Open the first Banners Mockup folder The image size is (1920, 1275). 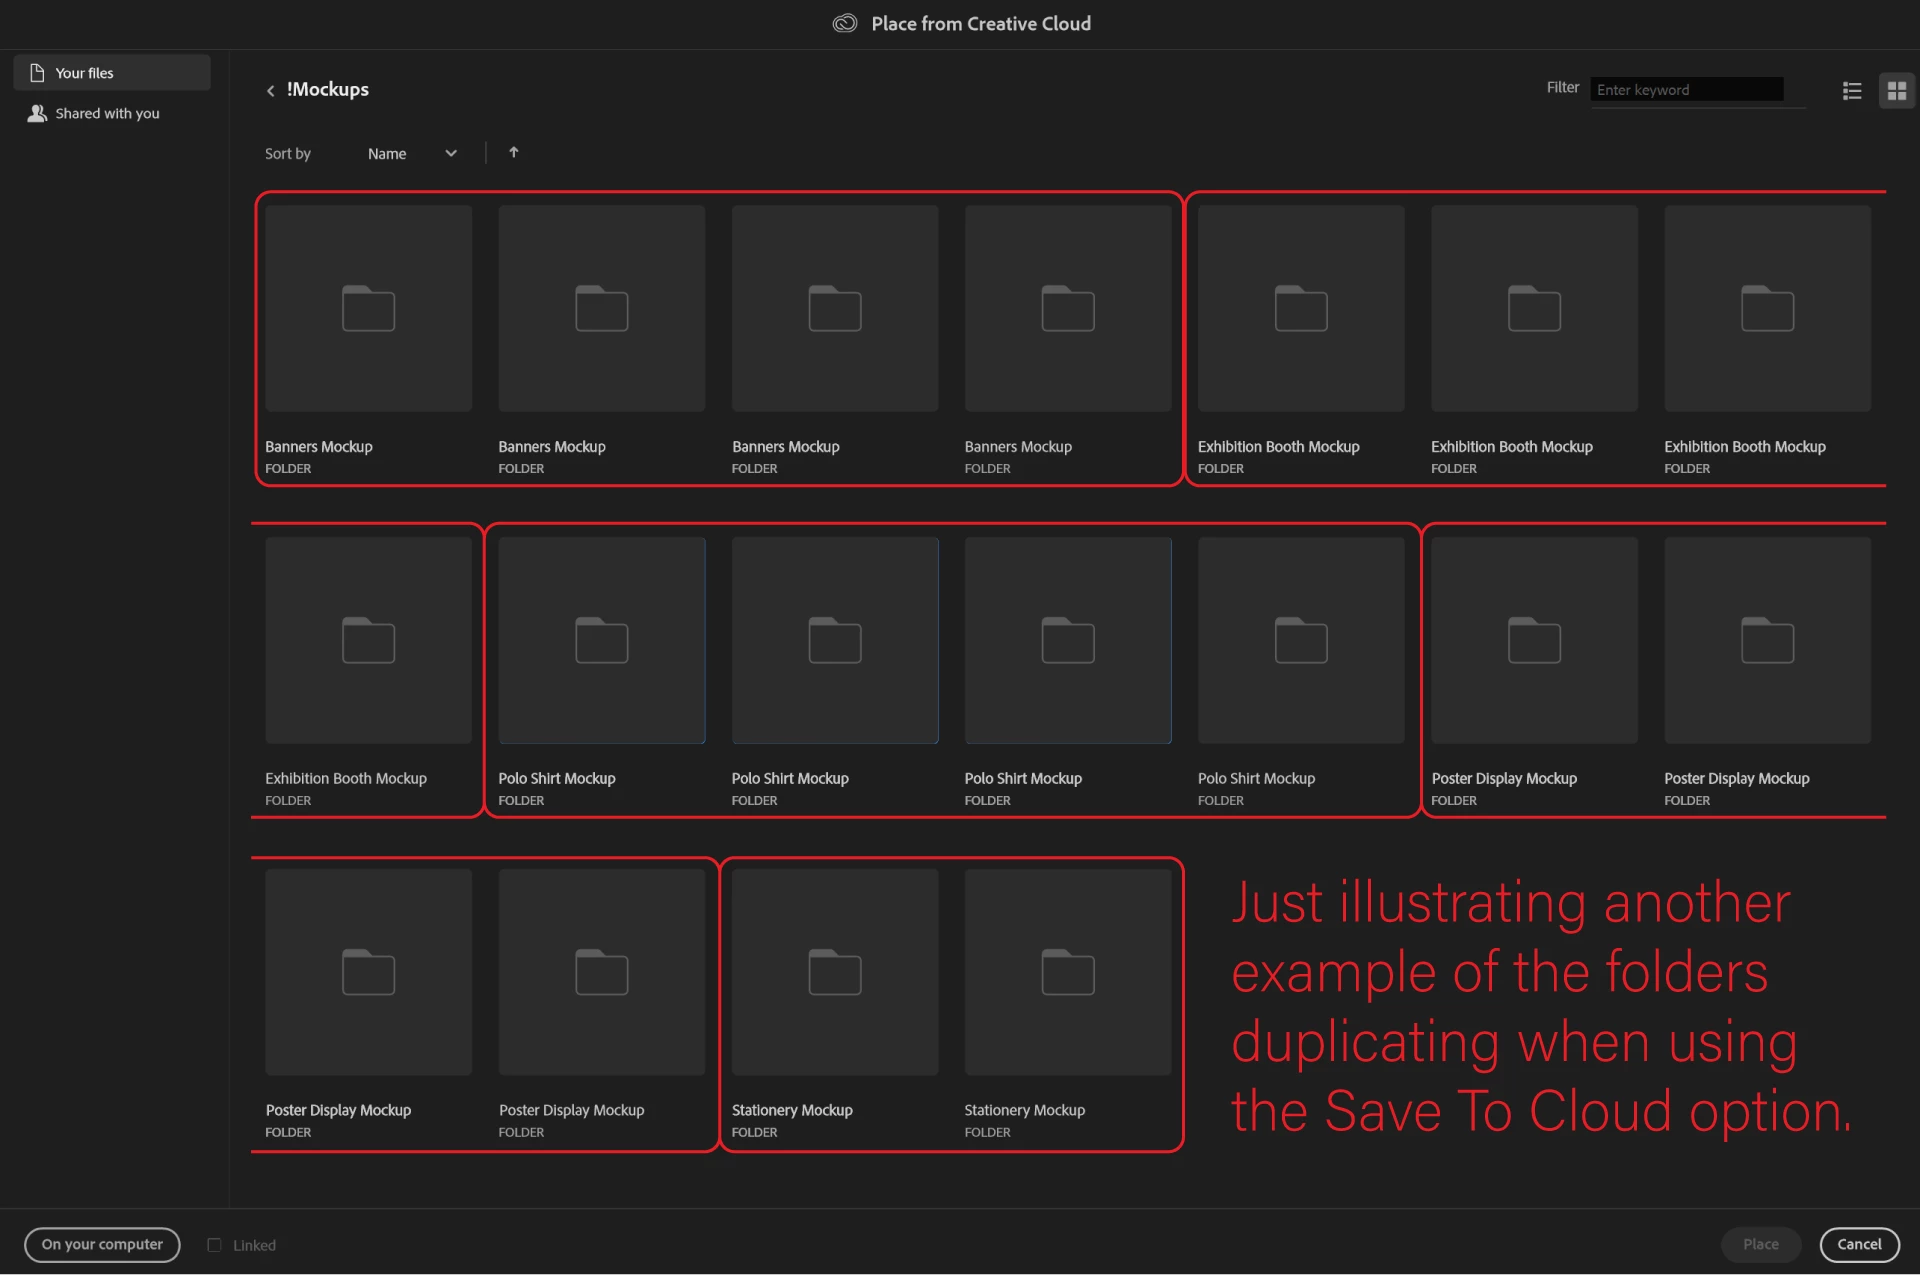[368, 309]
